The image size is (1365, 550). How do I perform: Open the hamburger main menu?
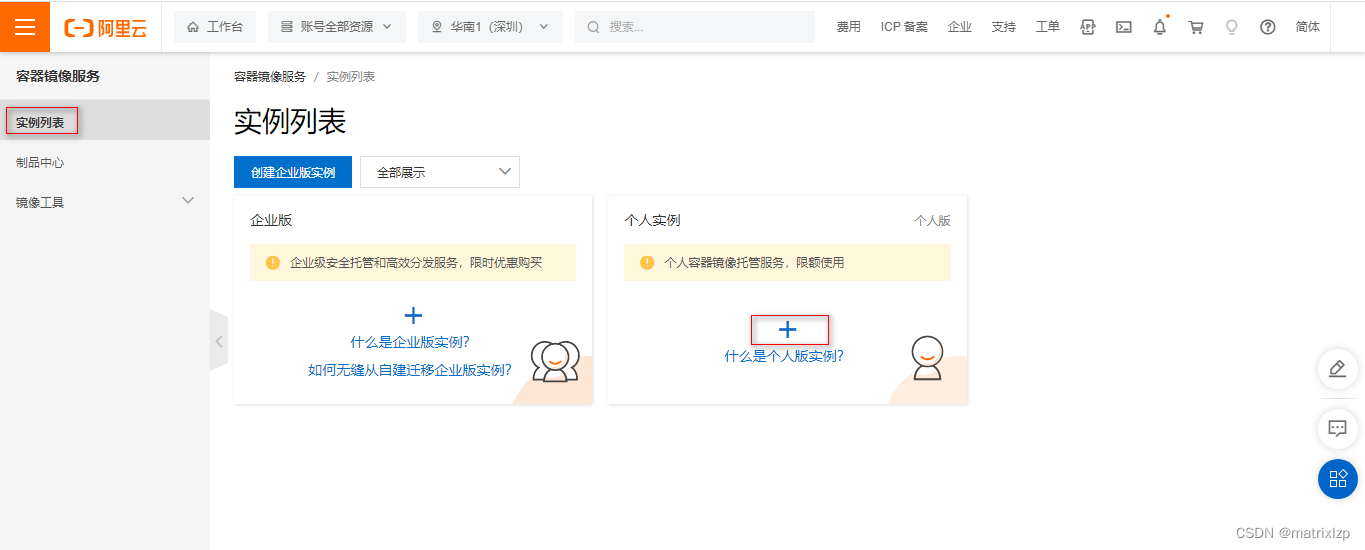pyautogui.click(x=25, y=26)
